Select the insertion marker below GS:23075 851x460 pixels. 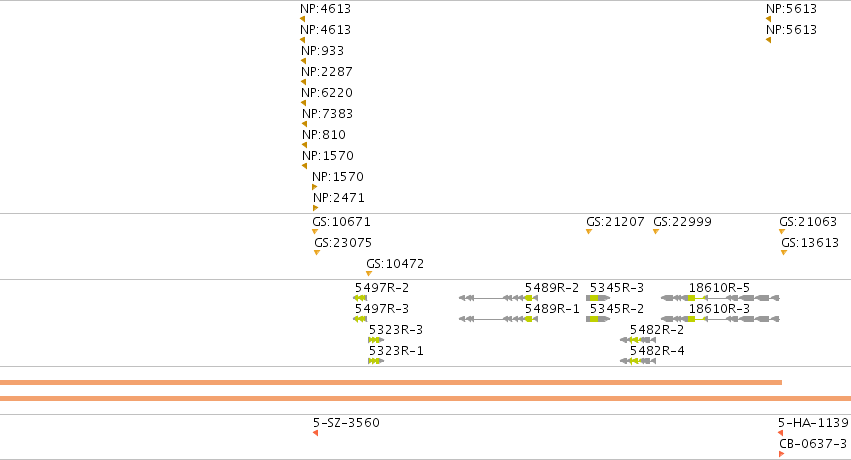pos(317,253)
